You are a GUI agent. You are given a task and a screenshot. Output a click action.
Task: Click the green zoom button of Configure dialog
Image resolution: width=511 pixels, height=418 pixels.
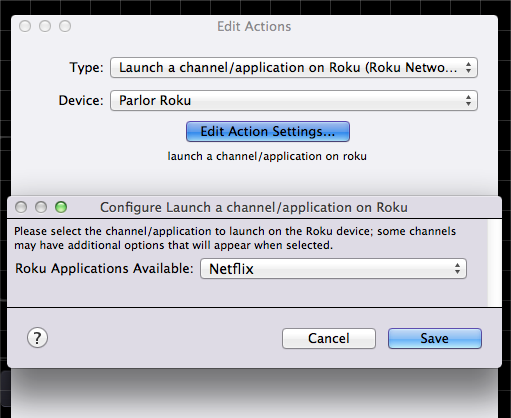61,207
